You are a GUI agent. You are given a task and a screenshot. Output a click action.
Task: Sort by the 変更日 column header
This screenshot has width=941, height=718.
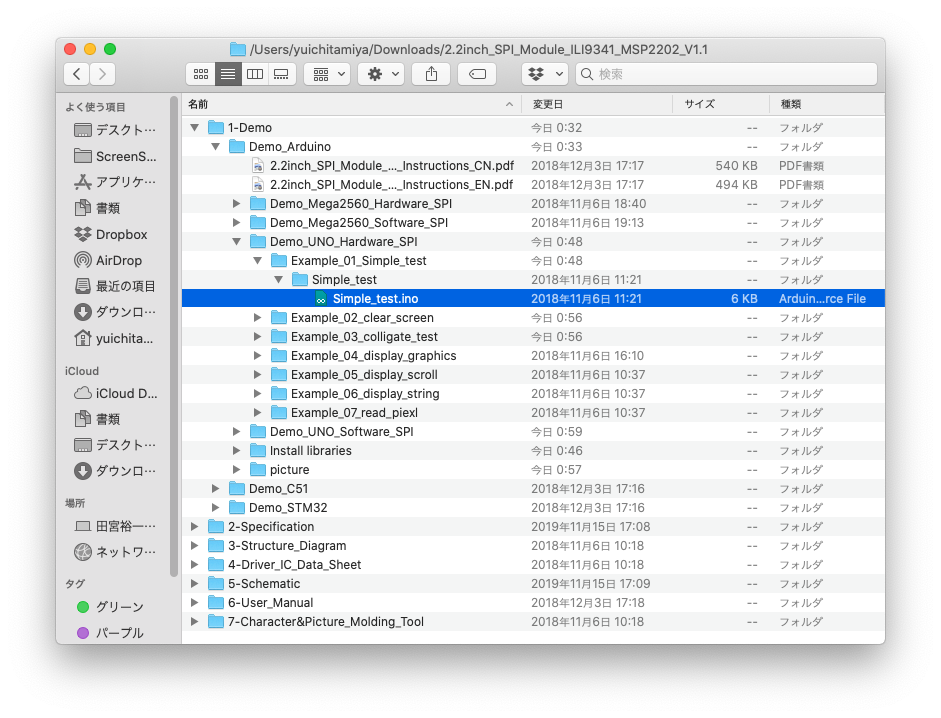[x=597, y=104]
